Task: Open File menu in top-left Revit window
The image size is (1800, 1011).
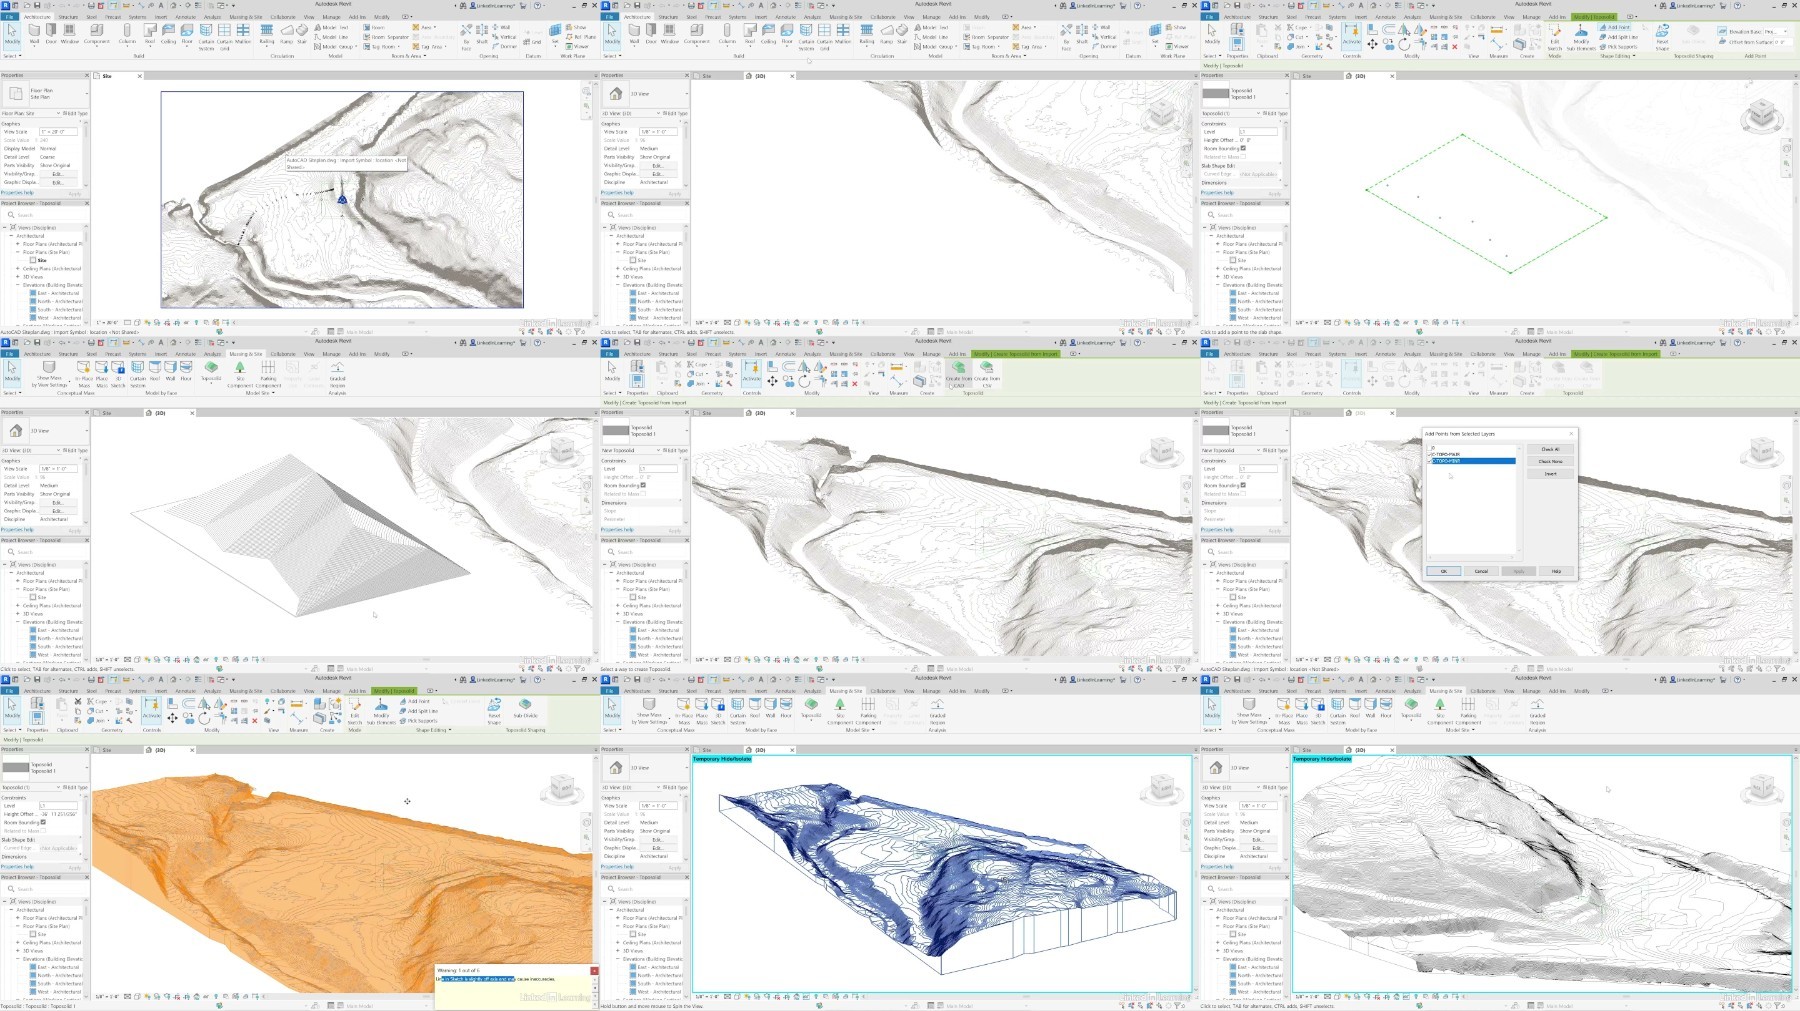Action: point(9,17)
